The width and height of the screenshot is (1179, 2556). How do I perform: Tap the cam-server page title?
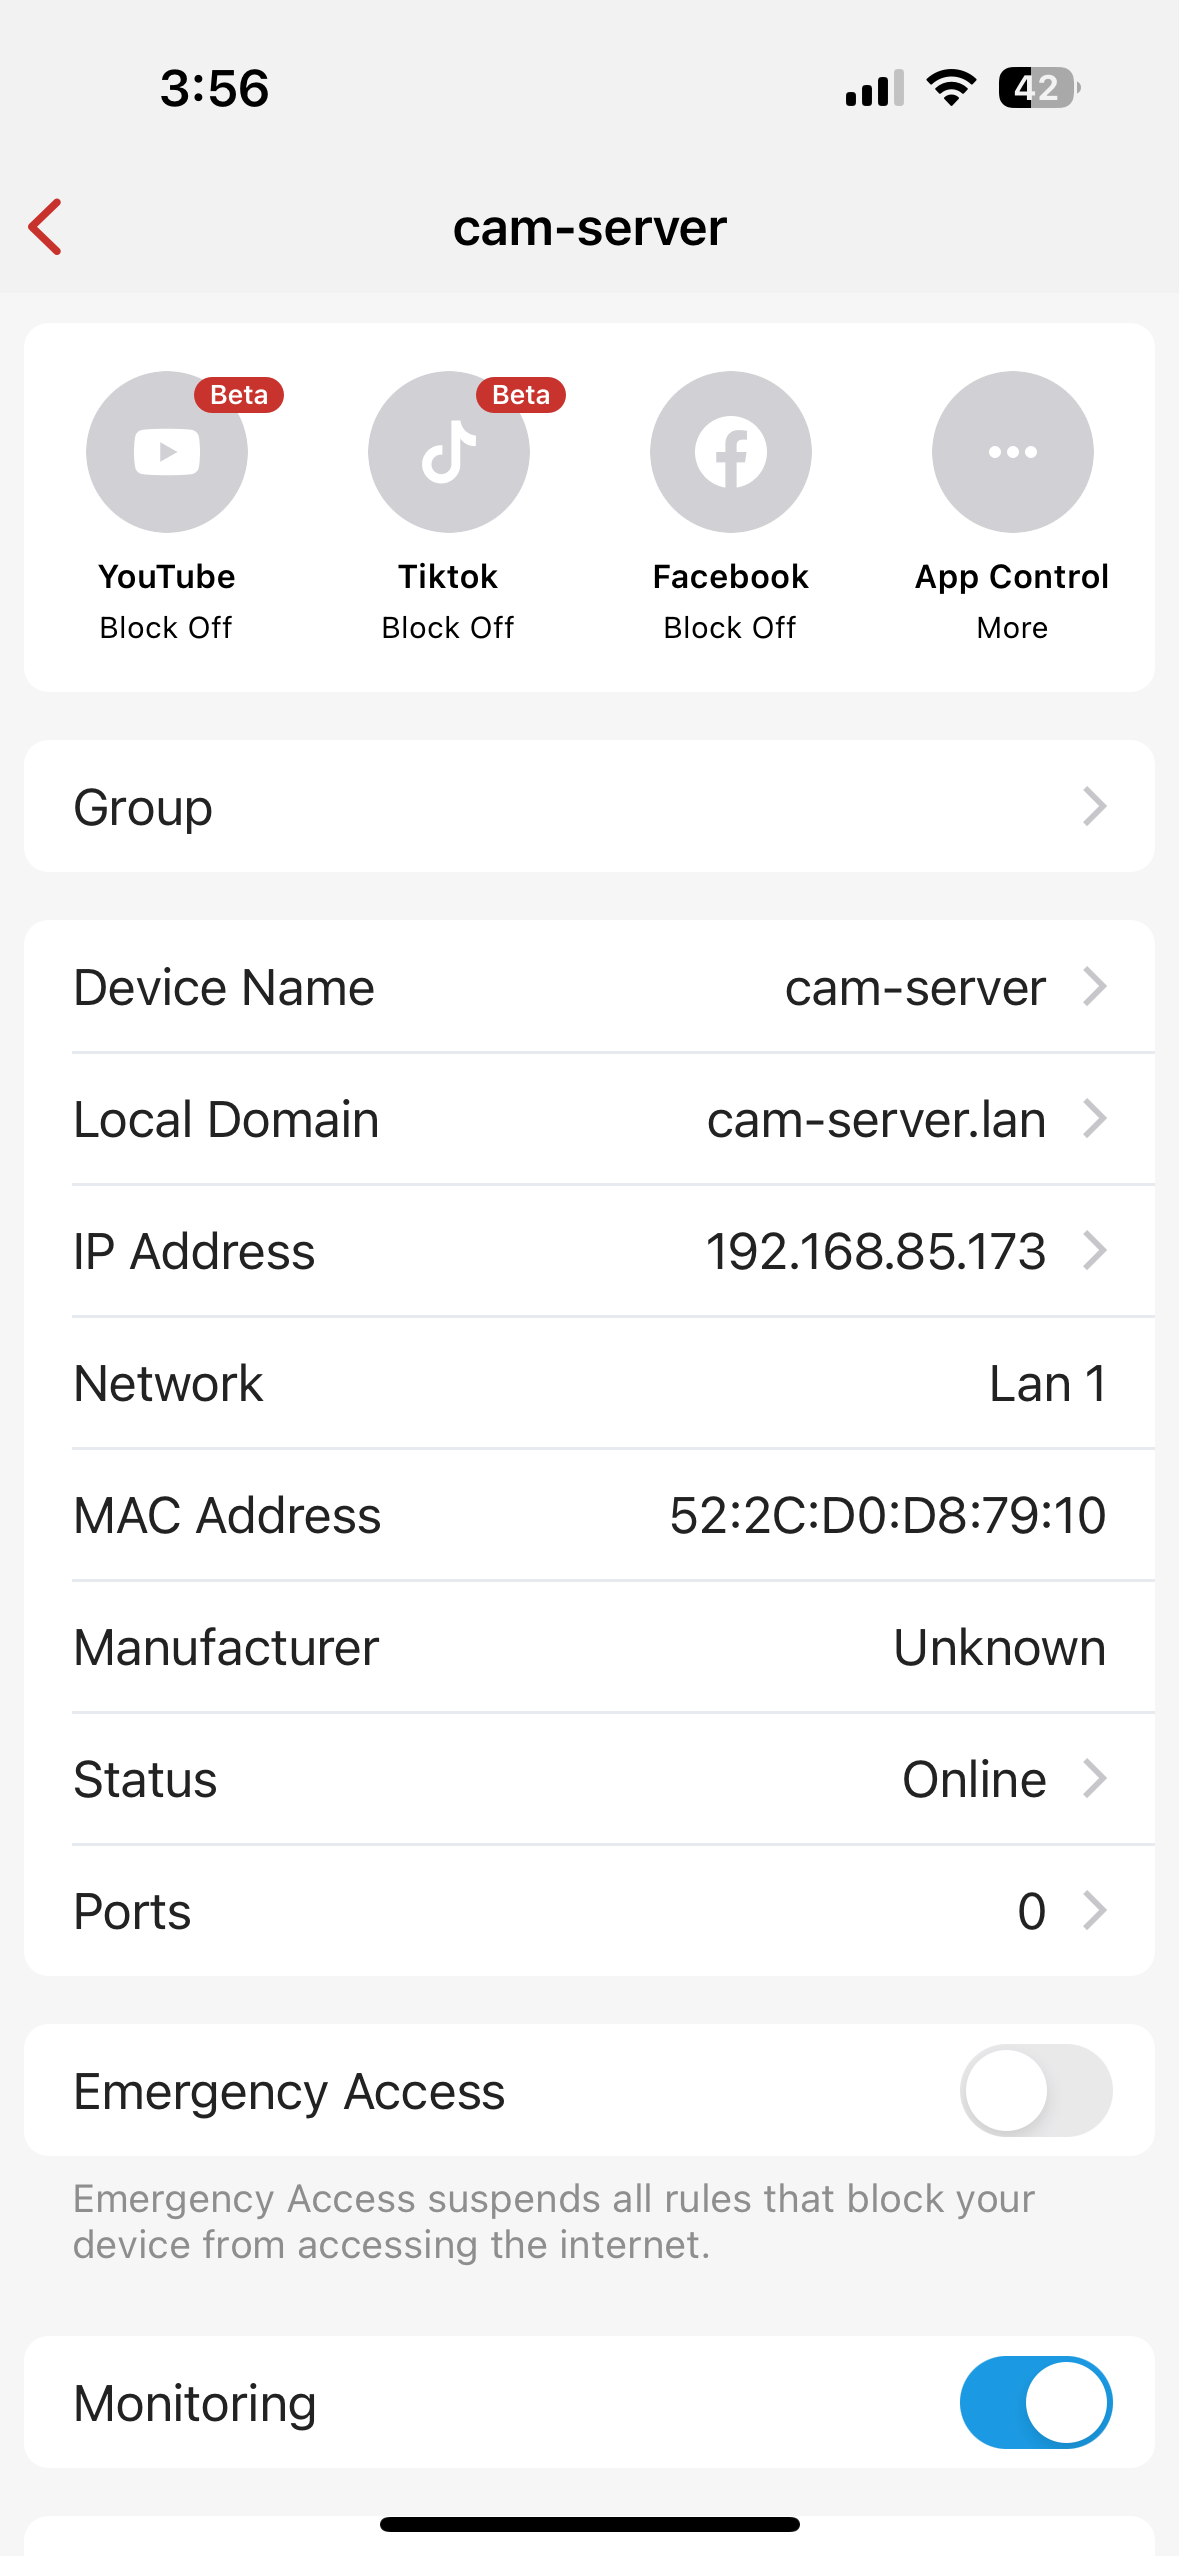(x=590, y=228)
